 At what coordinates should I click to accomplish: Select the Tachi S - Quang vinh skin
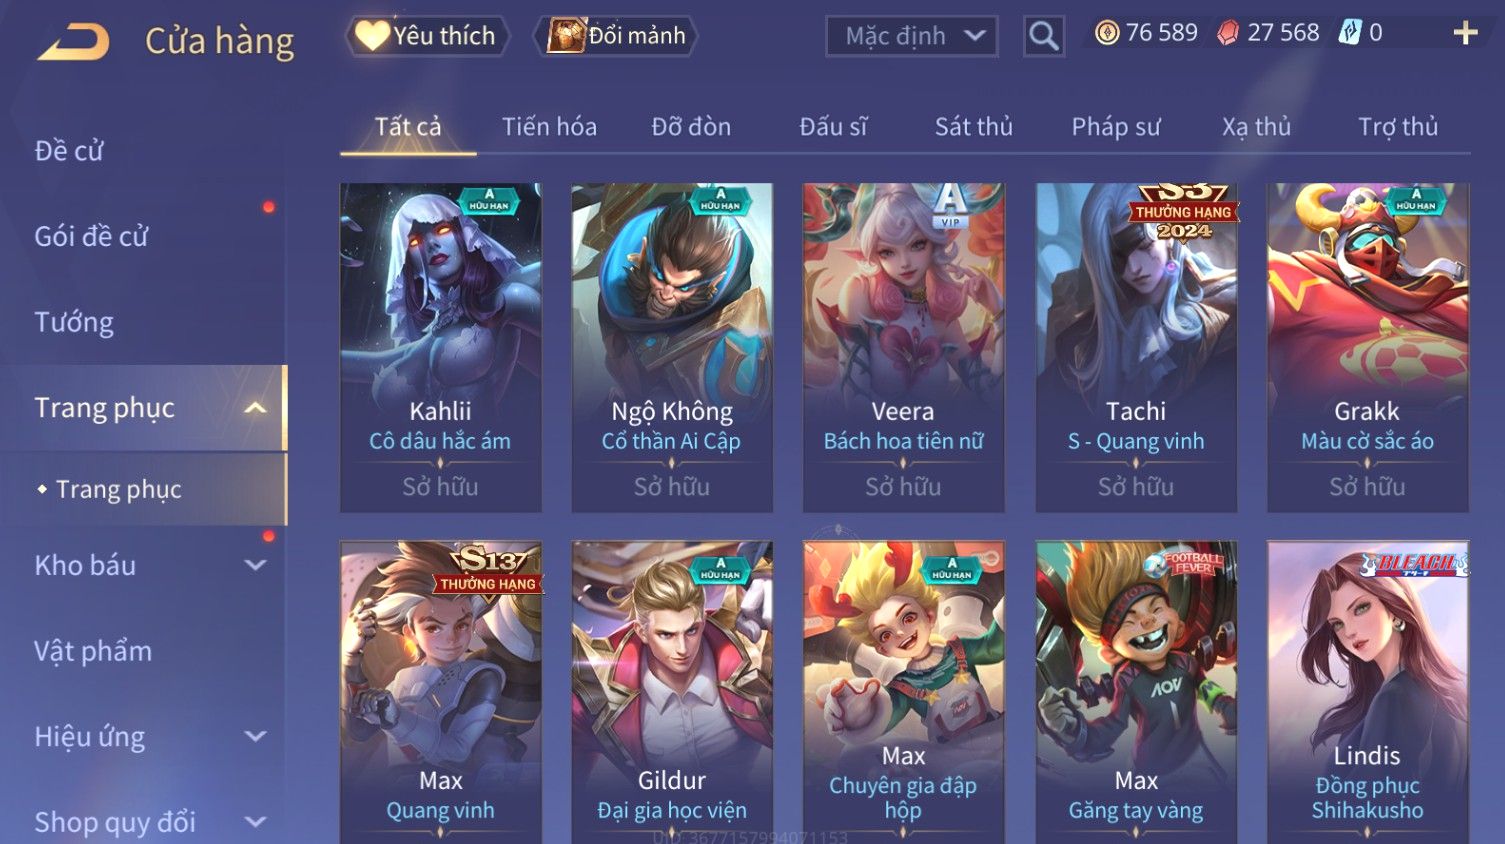pos(1136,347)
